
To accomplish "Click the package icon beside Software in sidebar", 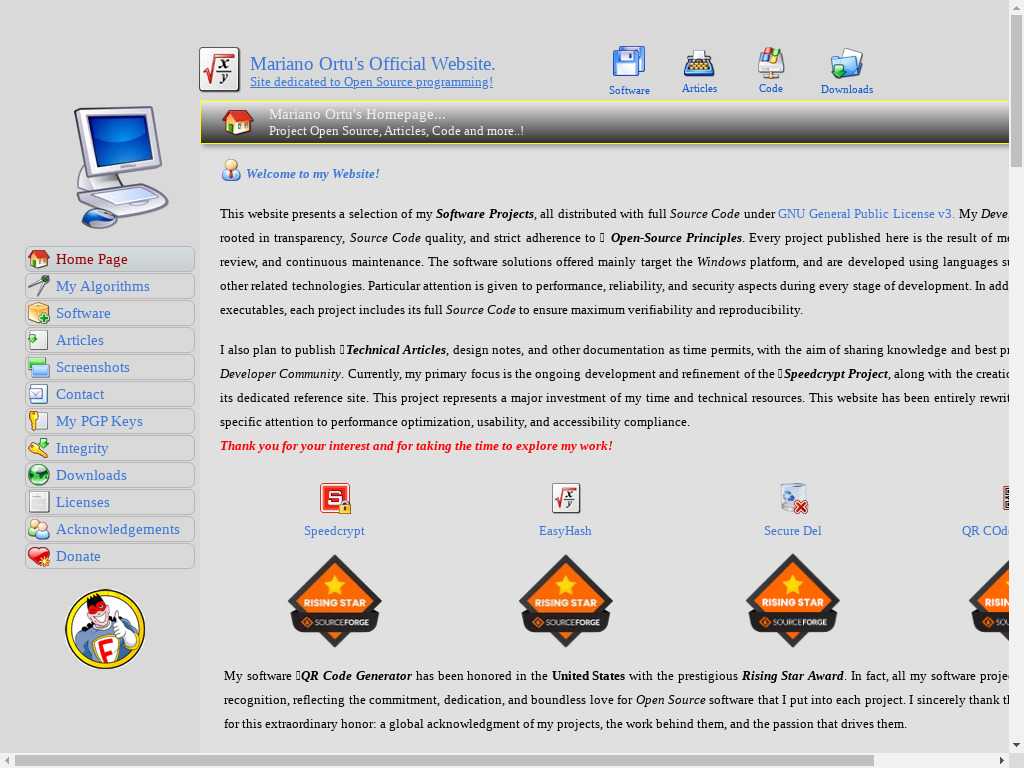I will pyautogui.click(x=39, y=313).
